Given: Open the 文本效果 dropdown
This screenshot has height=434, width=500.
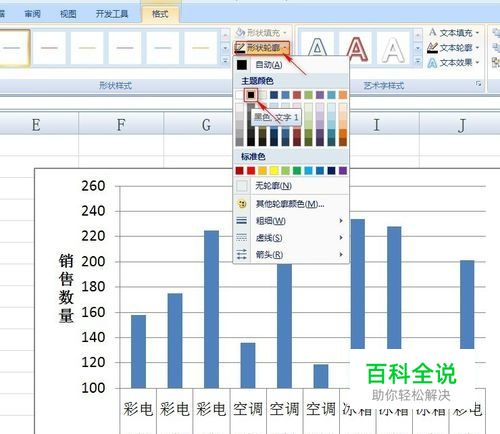Looking at the screenshot, I should [x=454, y=63].
